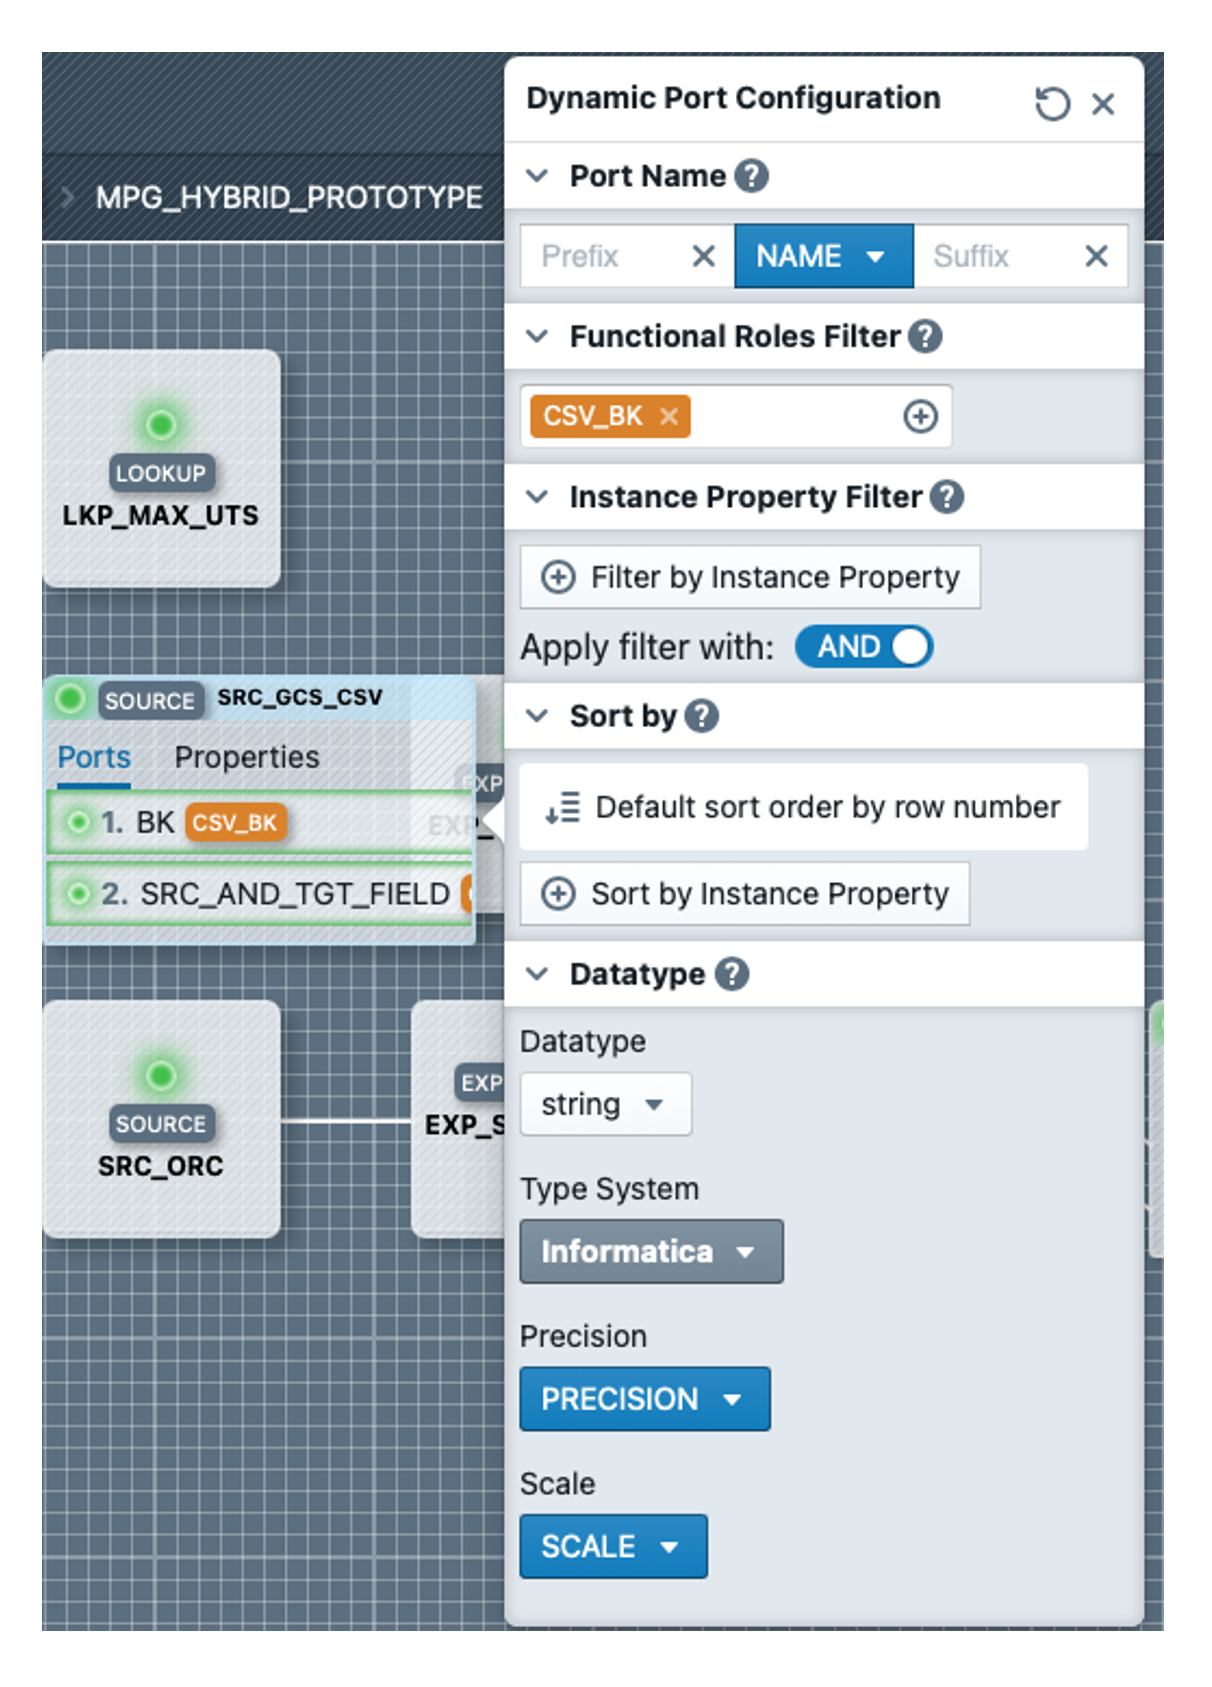Open the Informatica type system dropdown
Screen dimensions: 1212x1687
[x=650, y=1252]
